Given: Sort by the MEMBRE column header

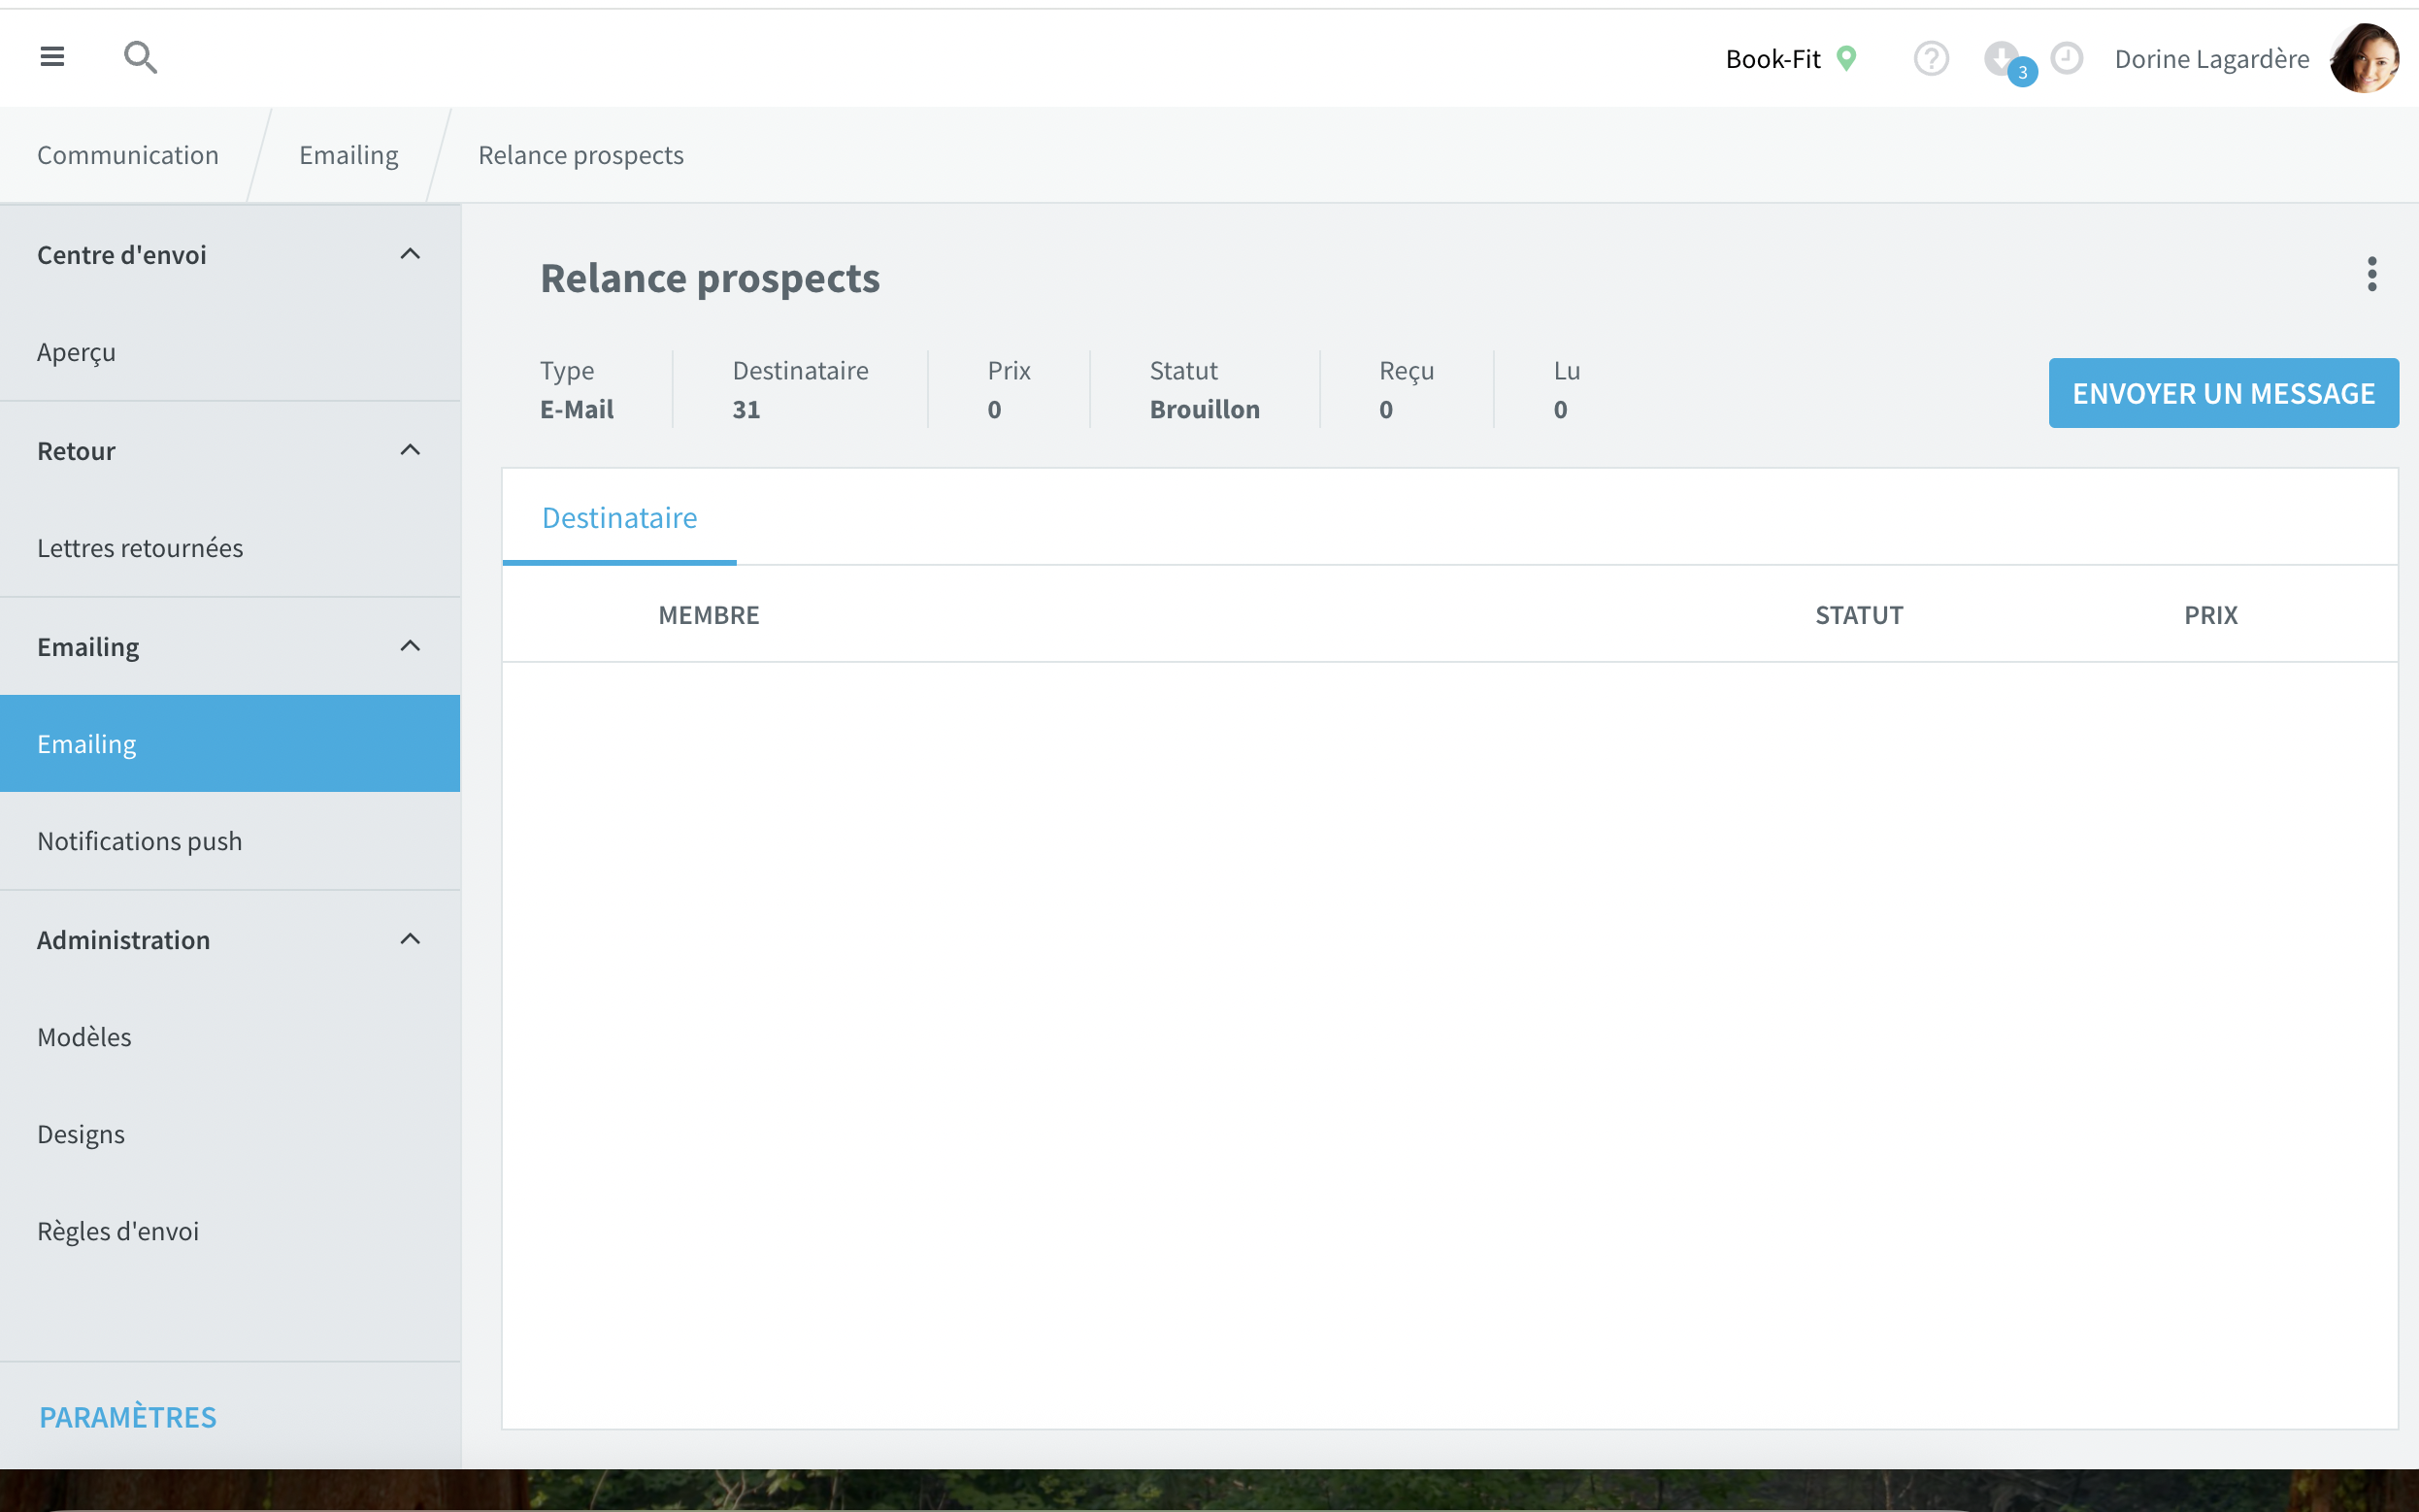Looking at the screenshot, I should (709, 615).
